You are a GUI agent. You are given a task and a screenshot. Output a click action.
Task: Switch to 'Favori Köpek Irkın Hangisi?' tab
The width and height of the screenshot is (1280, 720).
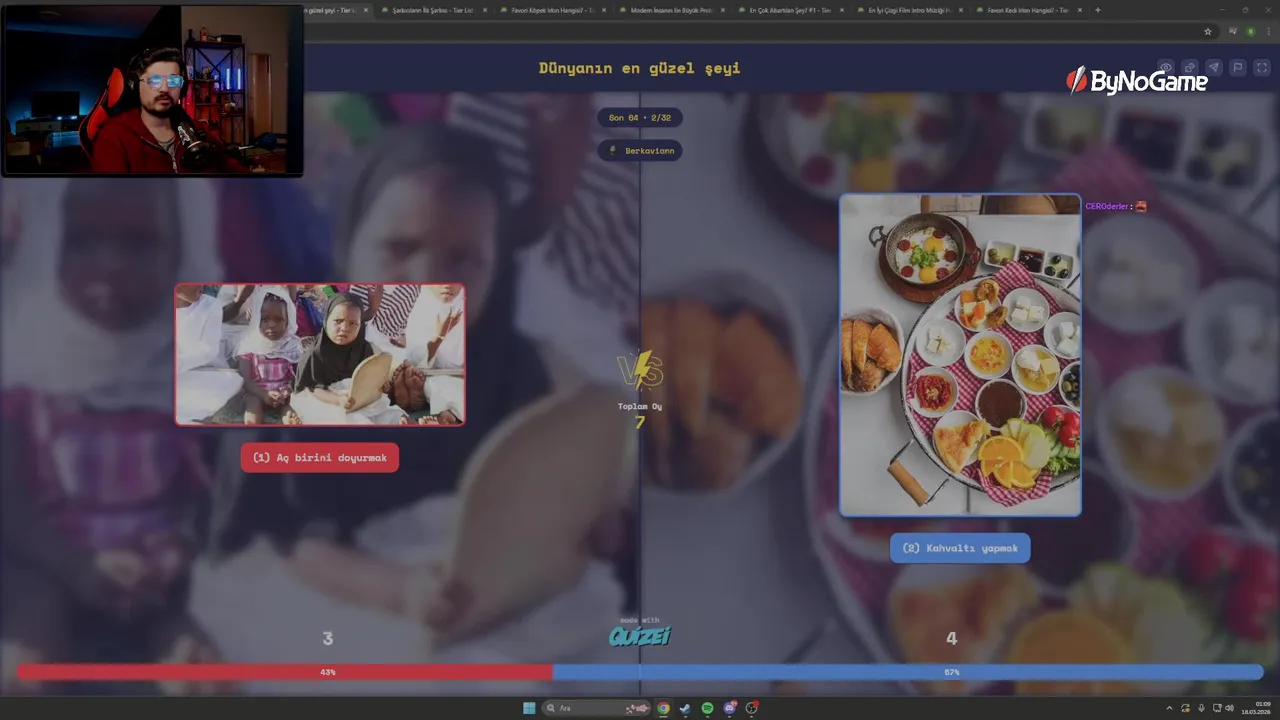pyautogui.click(x=553, y=10)
